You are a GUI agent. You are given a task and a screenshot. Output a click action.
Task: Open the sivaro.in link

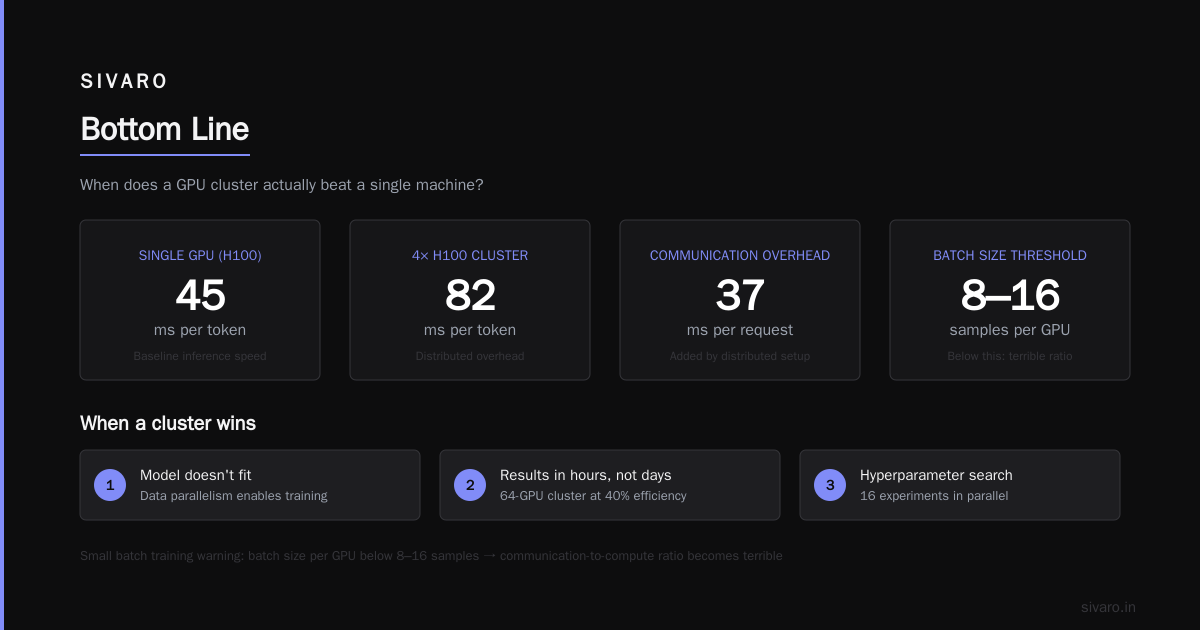pos(1108,607)
